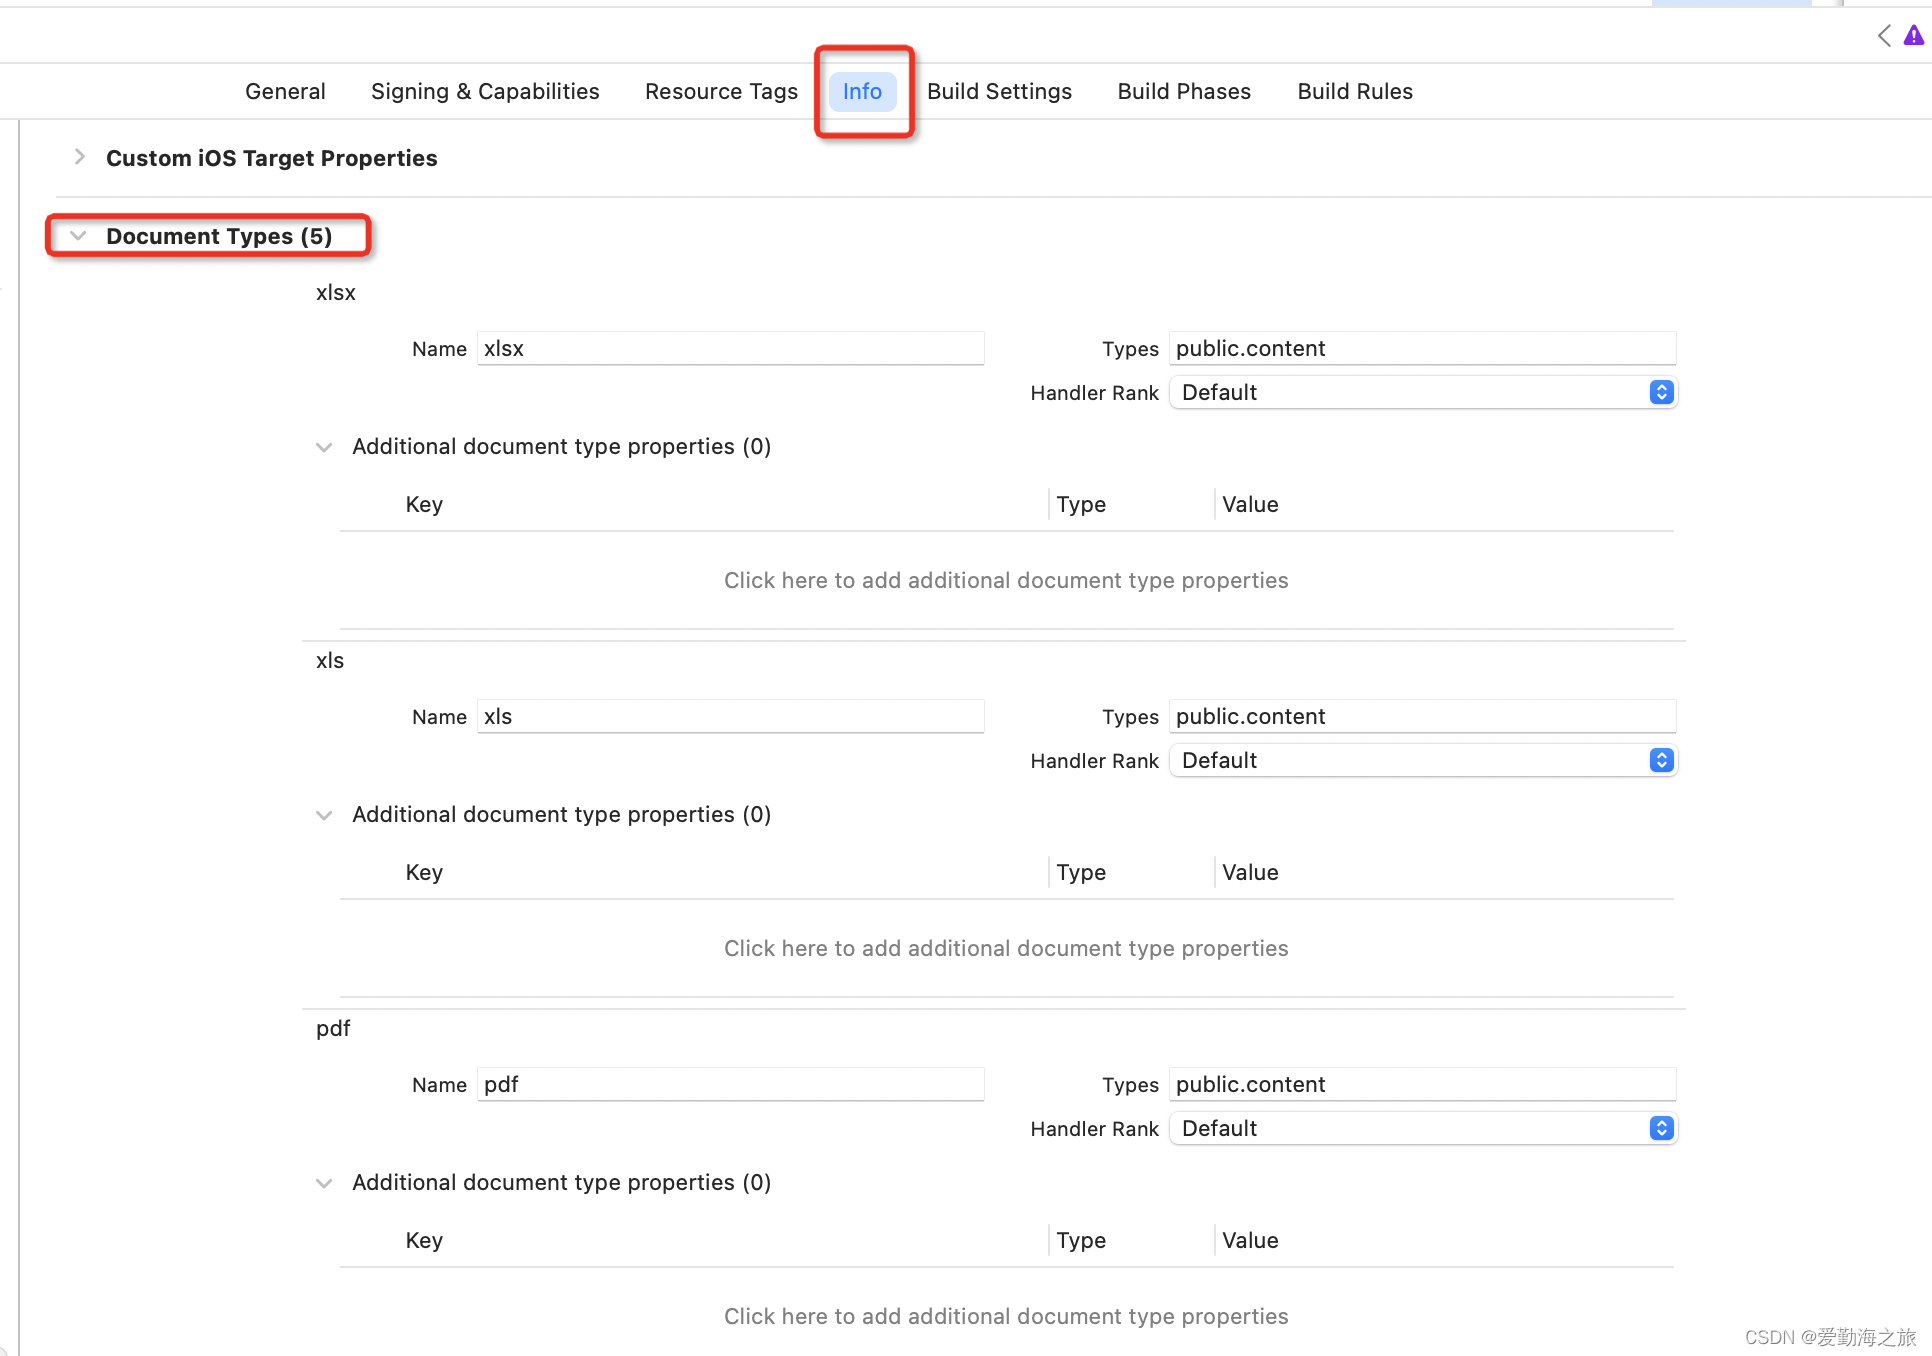Click the back chevron beside warning icon
This screenshot has width=1932, height=1356.
coord(1884,36)
